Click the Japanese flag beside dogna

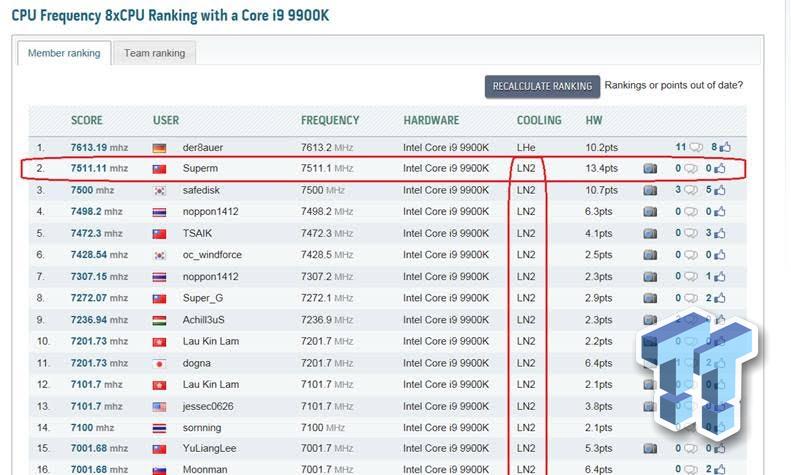[x=159, y=364]
